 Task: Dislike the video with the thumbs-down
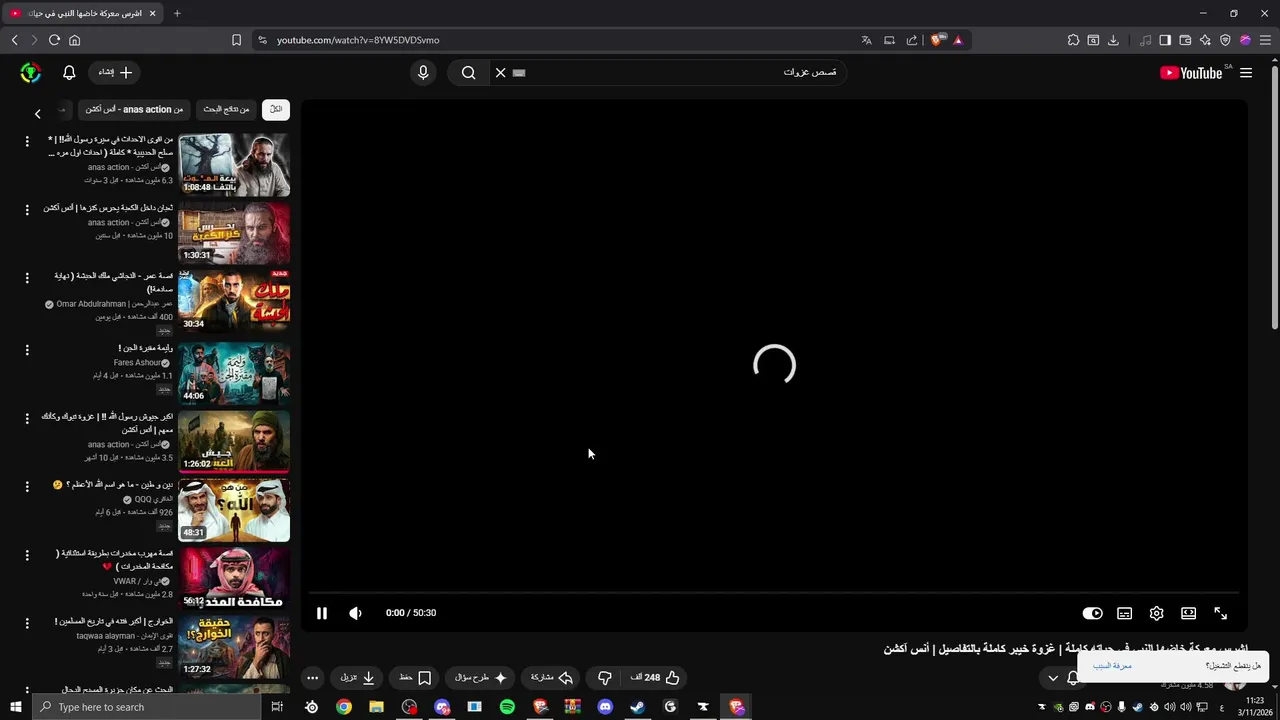604,677
